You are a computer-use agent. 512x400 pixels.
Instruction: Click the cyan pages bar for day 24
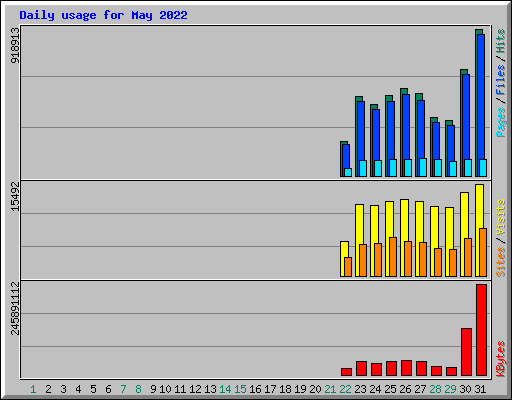378,168
